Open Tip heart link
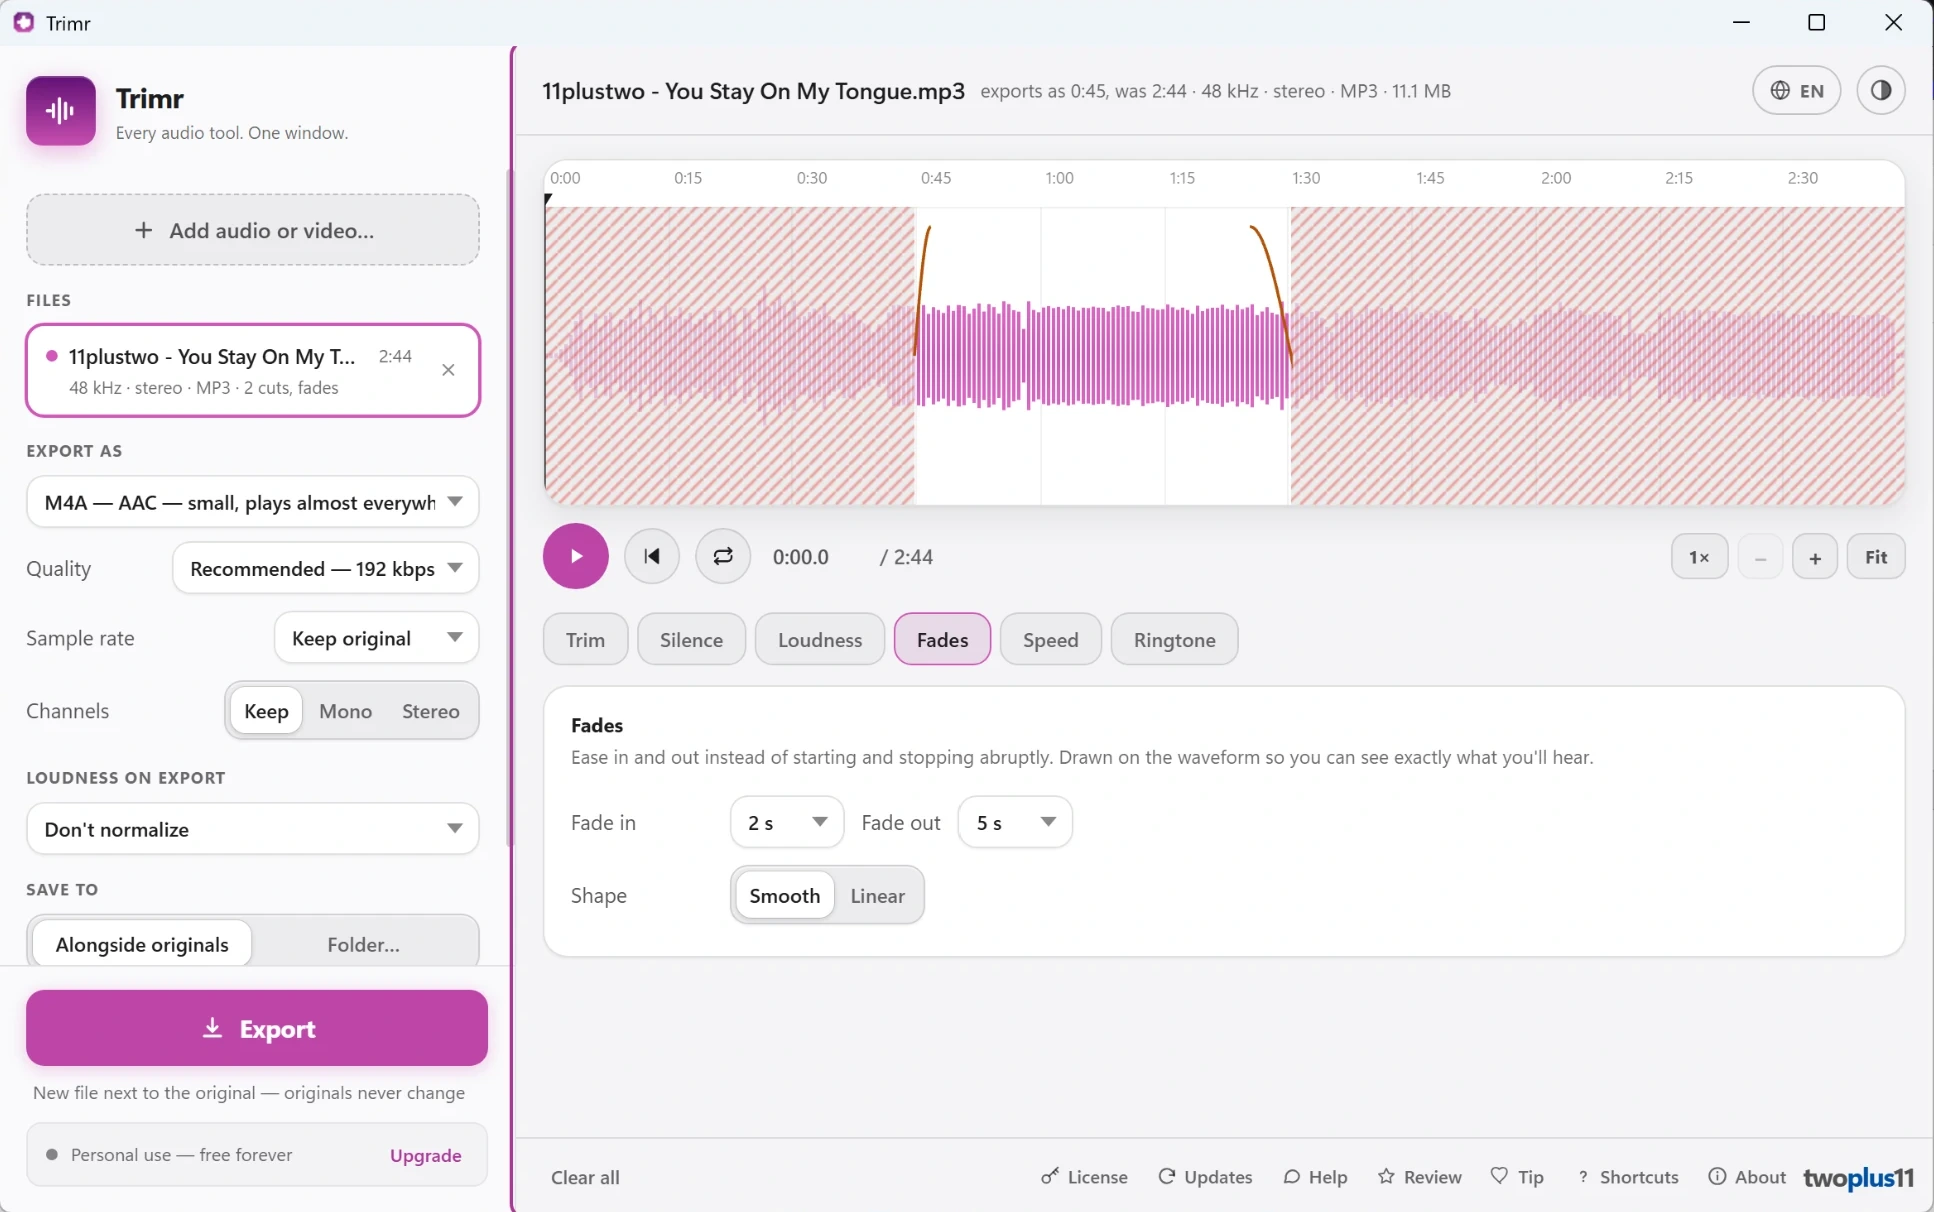1934x1212 pixels. 1517,1177
